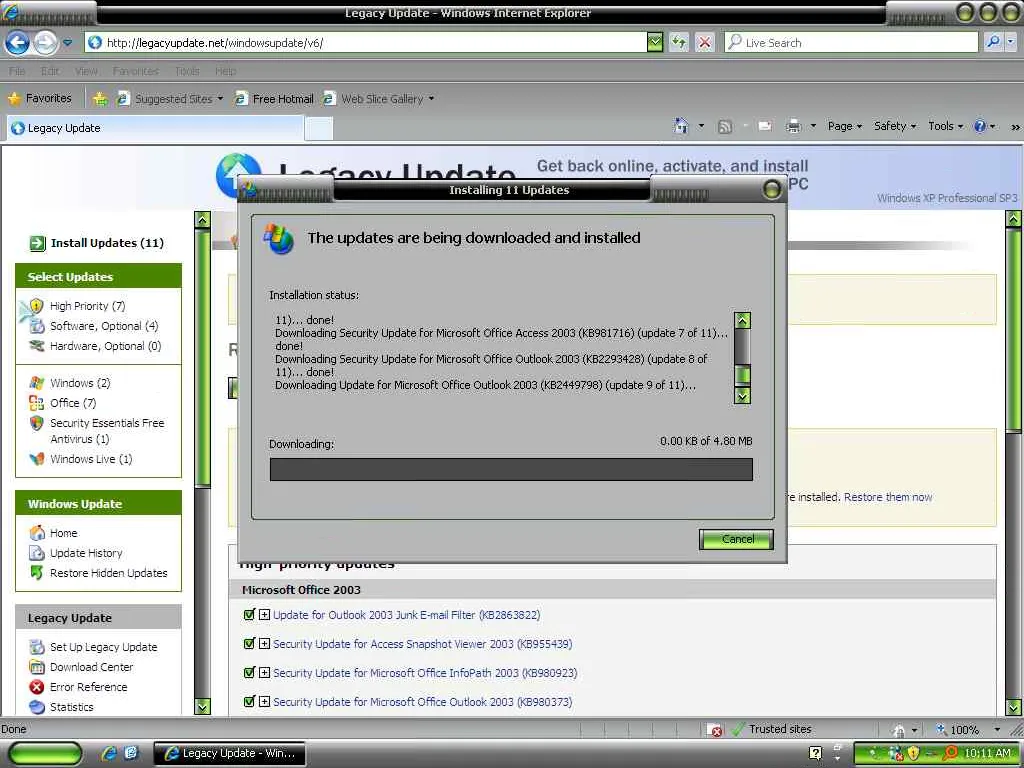The width and height of the screenshot is (1024, 768).
Task: Click installation status scroll up arrow
Action: [742, 321]
